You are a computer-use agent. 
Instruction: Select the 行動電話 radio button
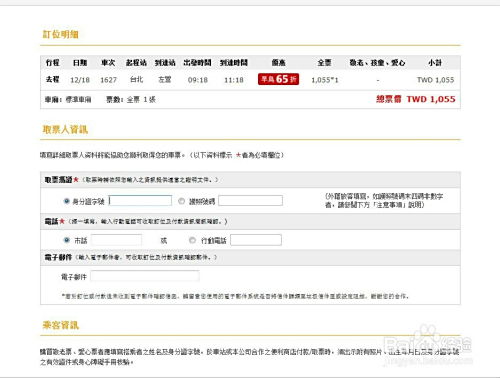[x=192, y=240]
